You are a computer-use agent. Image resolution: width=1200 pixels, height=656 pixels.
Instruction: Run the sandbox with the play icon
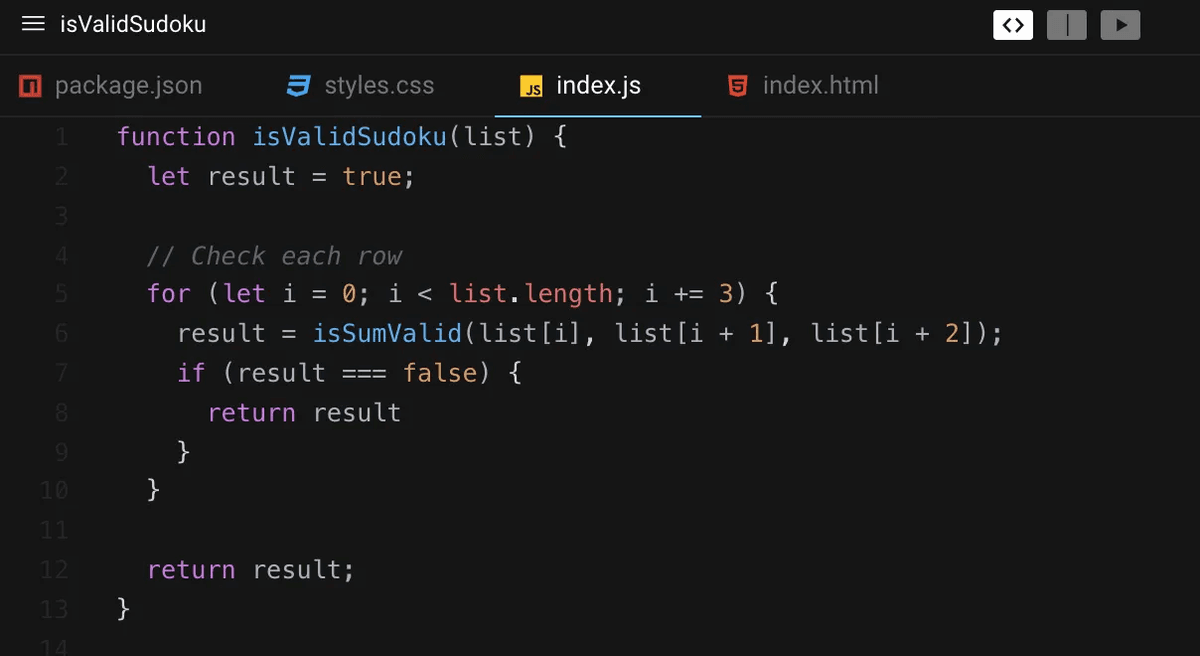pos(1120,25)
